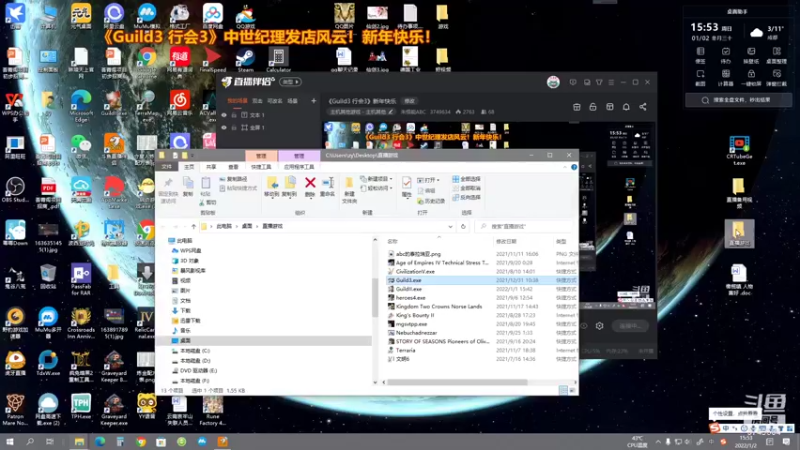
Task: Click the Explorer search box
Action: (x=524, y=227)
